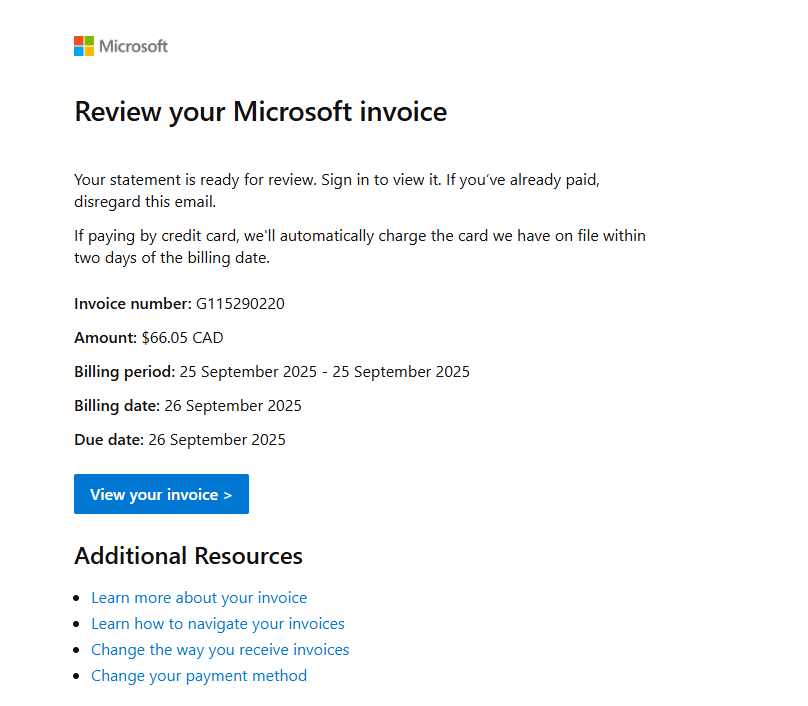
Task: Click the Billing date 26 September 2025 line
Action: coord(188,406)
